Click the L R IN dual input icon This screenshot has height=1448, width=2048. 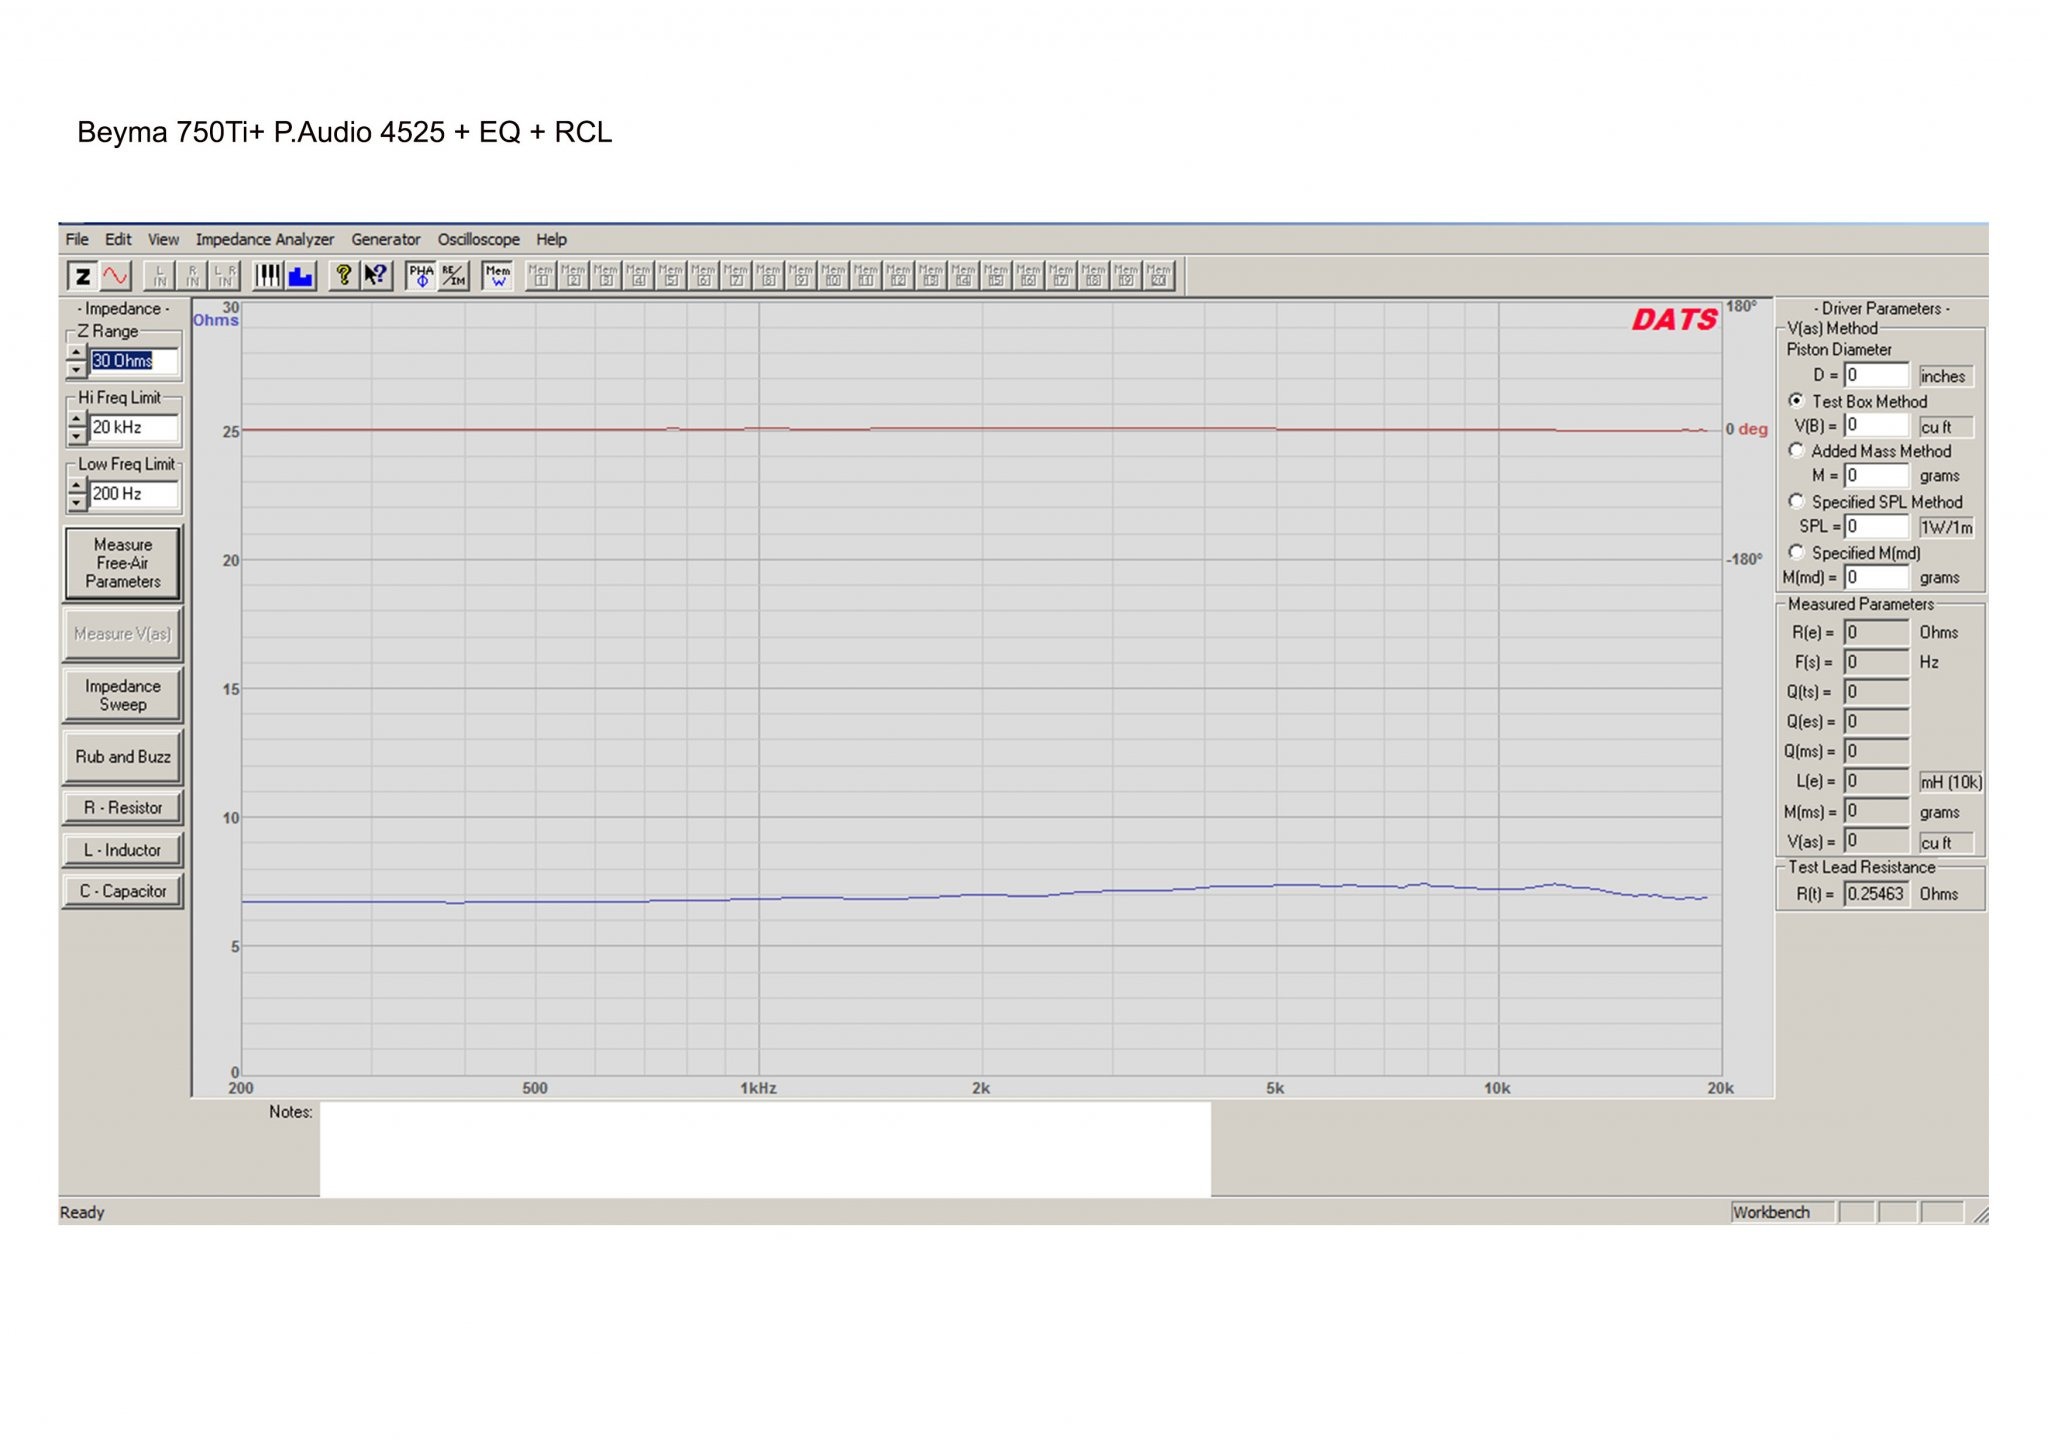(x=225, y=276)
